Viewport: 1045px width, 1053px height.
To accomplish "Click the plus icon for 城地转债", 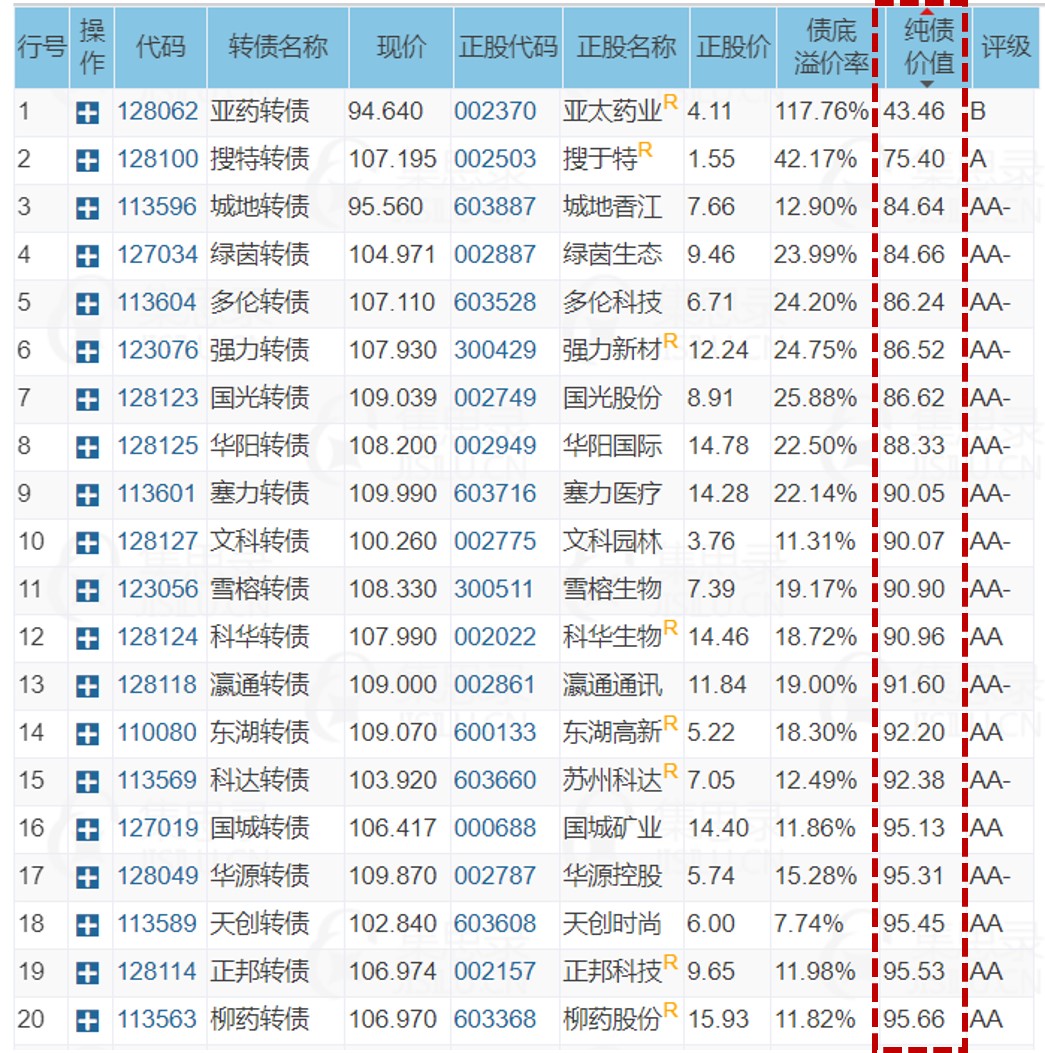I will [x=87, y=208].
